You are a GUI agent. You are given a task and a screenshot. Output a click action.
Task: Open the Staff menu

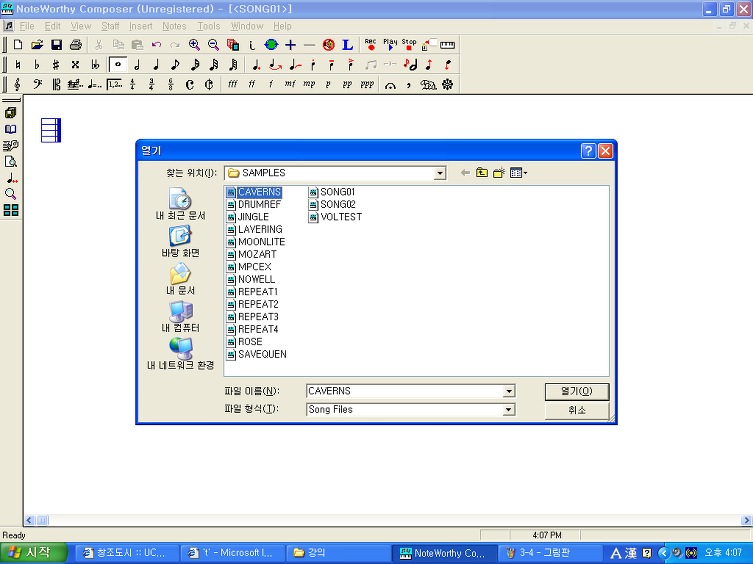pos(110,26)
